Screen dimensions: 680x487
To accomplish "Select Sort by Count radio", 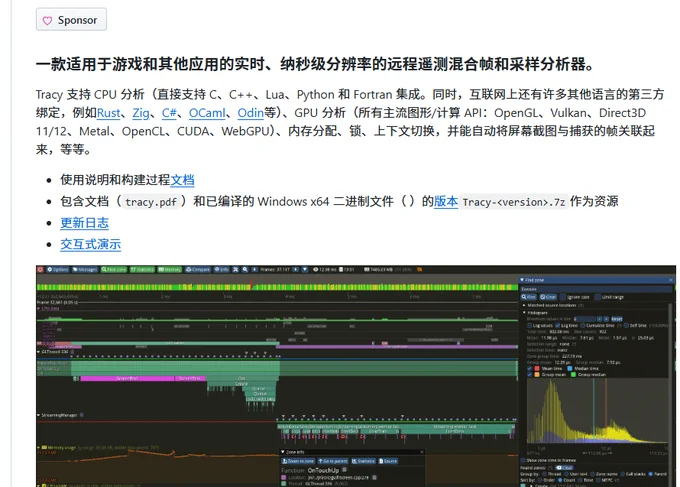I will coord(560,480).
